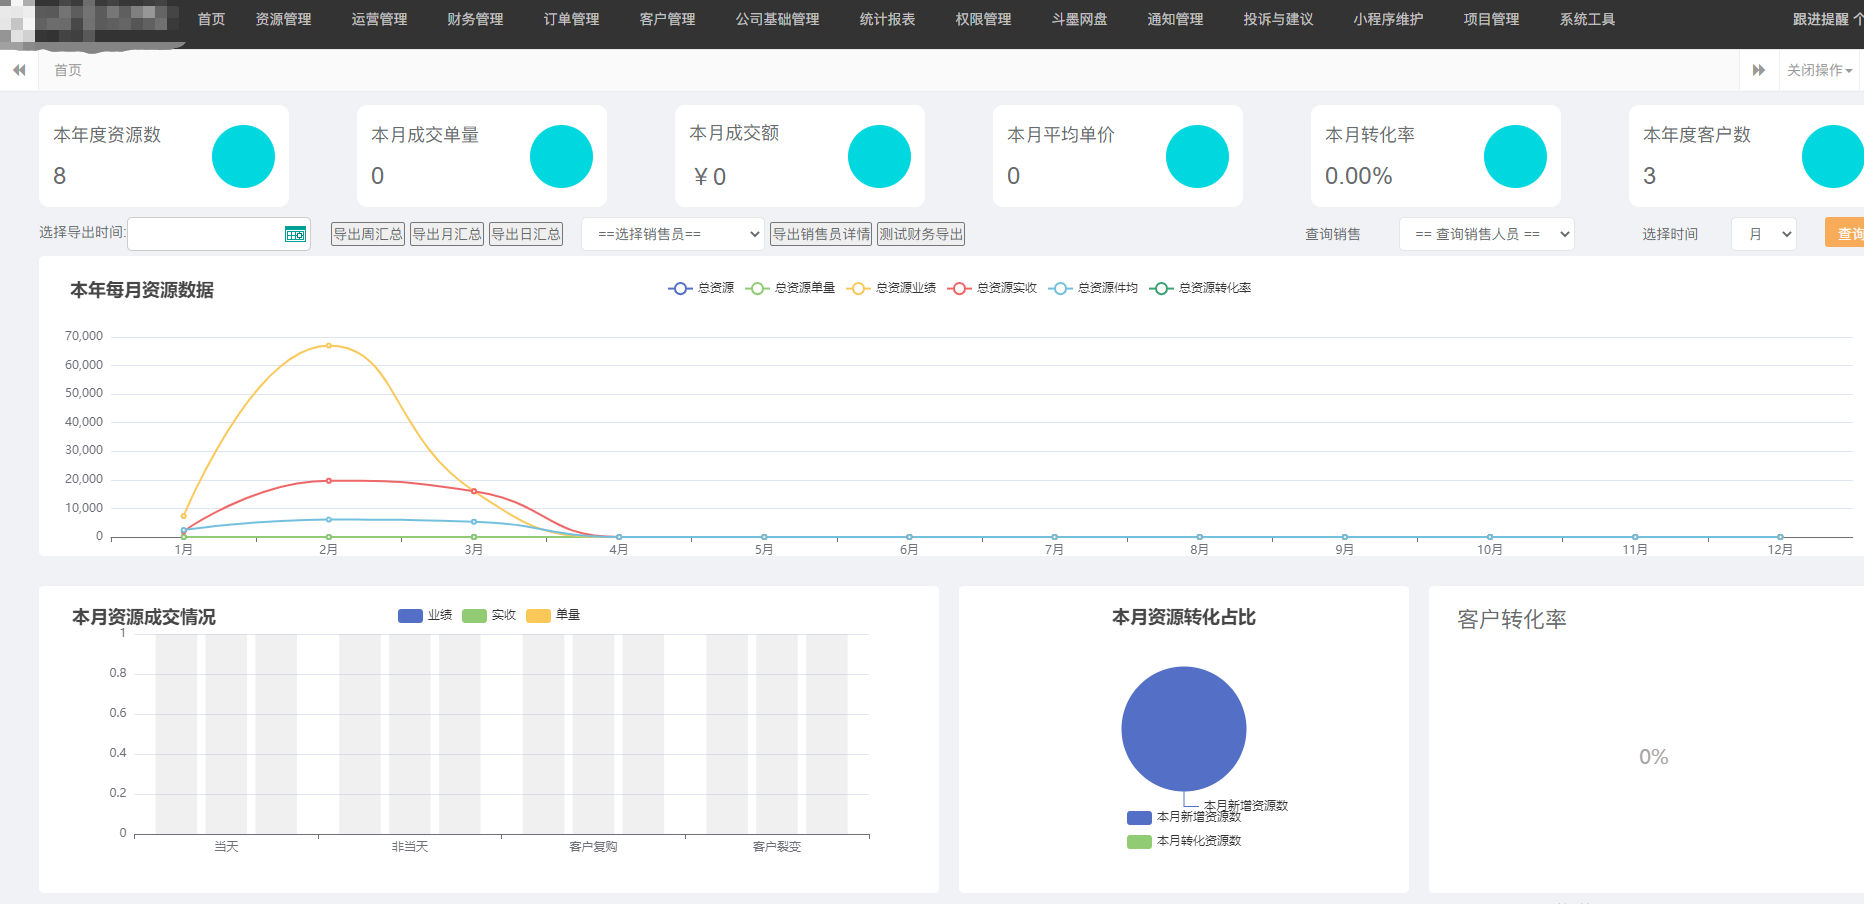Click the left double-arrow icon beside 首页 breadcrumb
Viewport: 1864px width, 904px height.
click(x=19, y=69)
